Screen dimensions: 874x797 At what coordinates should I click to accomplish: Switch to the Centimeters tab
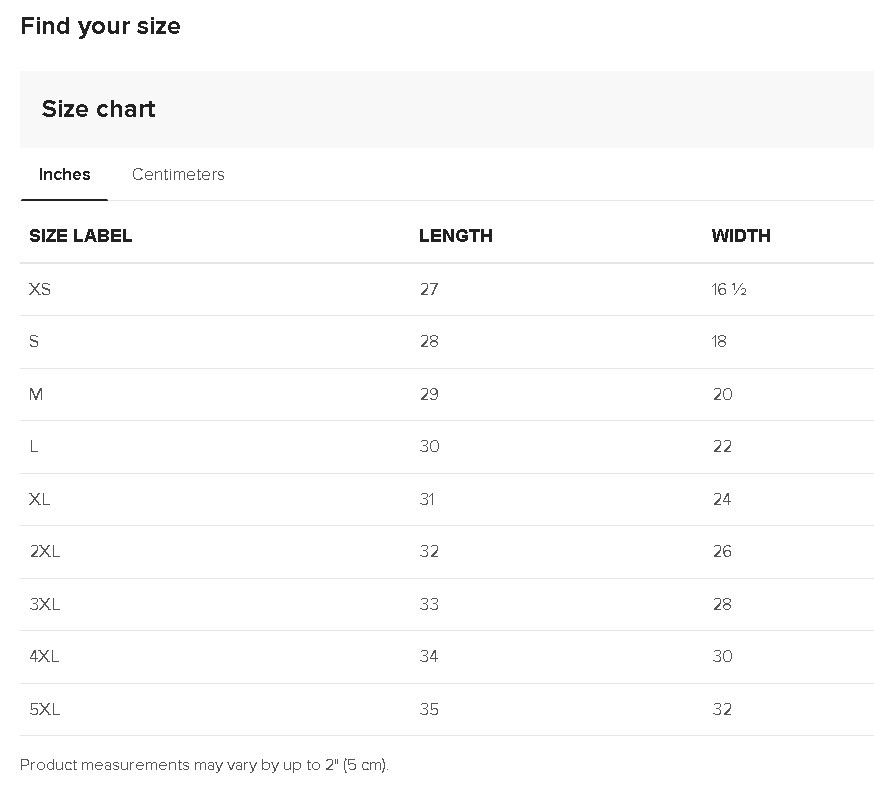pyautogui.click(x=178, y=174)
